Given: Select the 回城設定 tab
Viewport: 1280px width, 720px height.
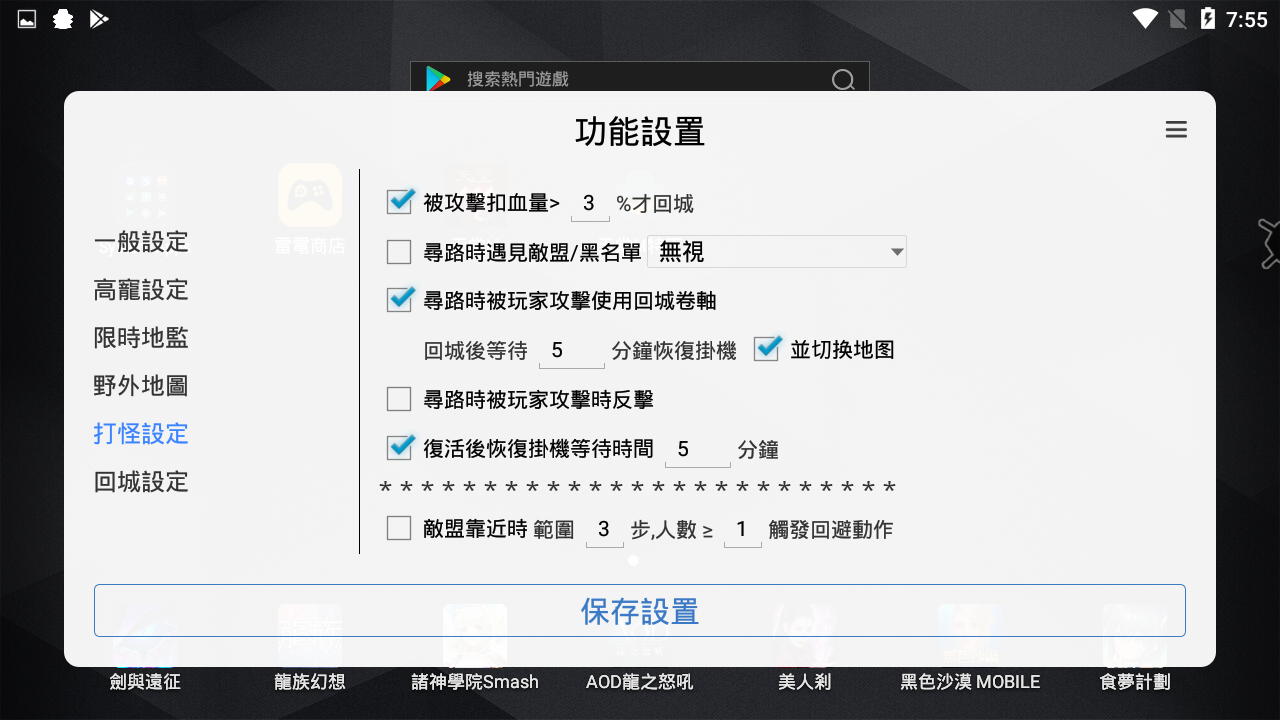Looking at the screenshot, I should click(x=140, y=482).
